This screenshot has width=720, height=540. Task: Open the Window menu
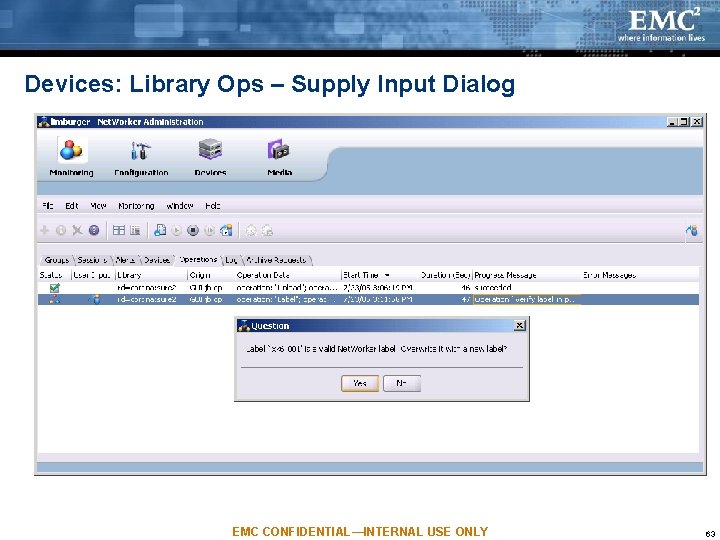pos(180,206)
